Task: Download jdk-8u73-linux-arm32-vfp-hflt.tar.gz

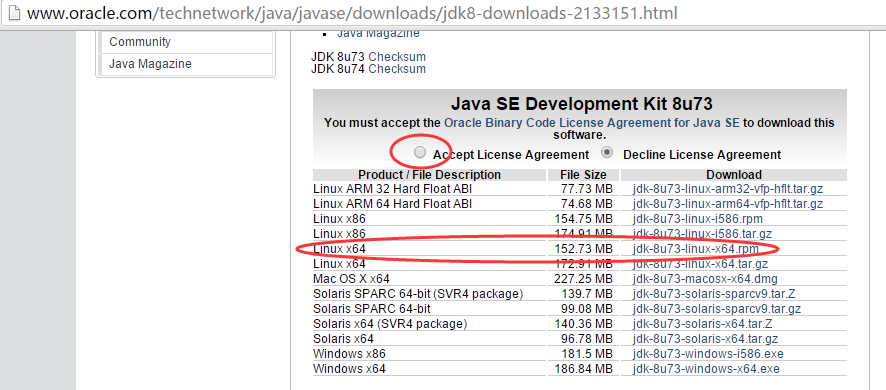Action: pos(728,189)
